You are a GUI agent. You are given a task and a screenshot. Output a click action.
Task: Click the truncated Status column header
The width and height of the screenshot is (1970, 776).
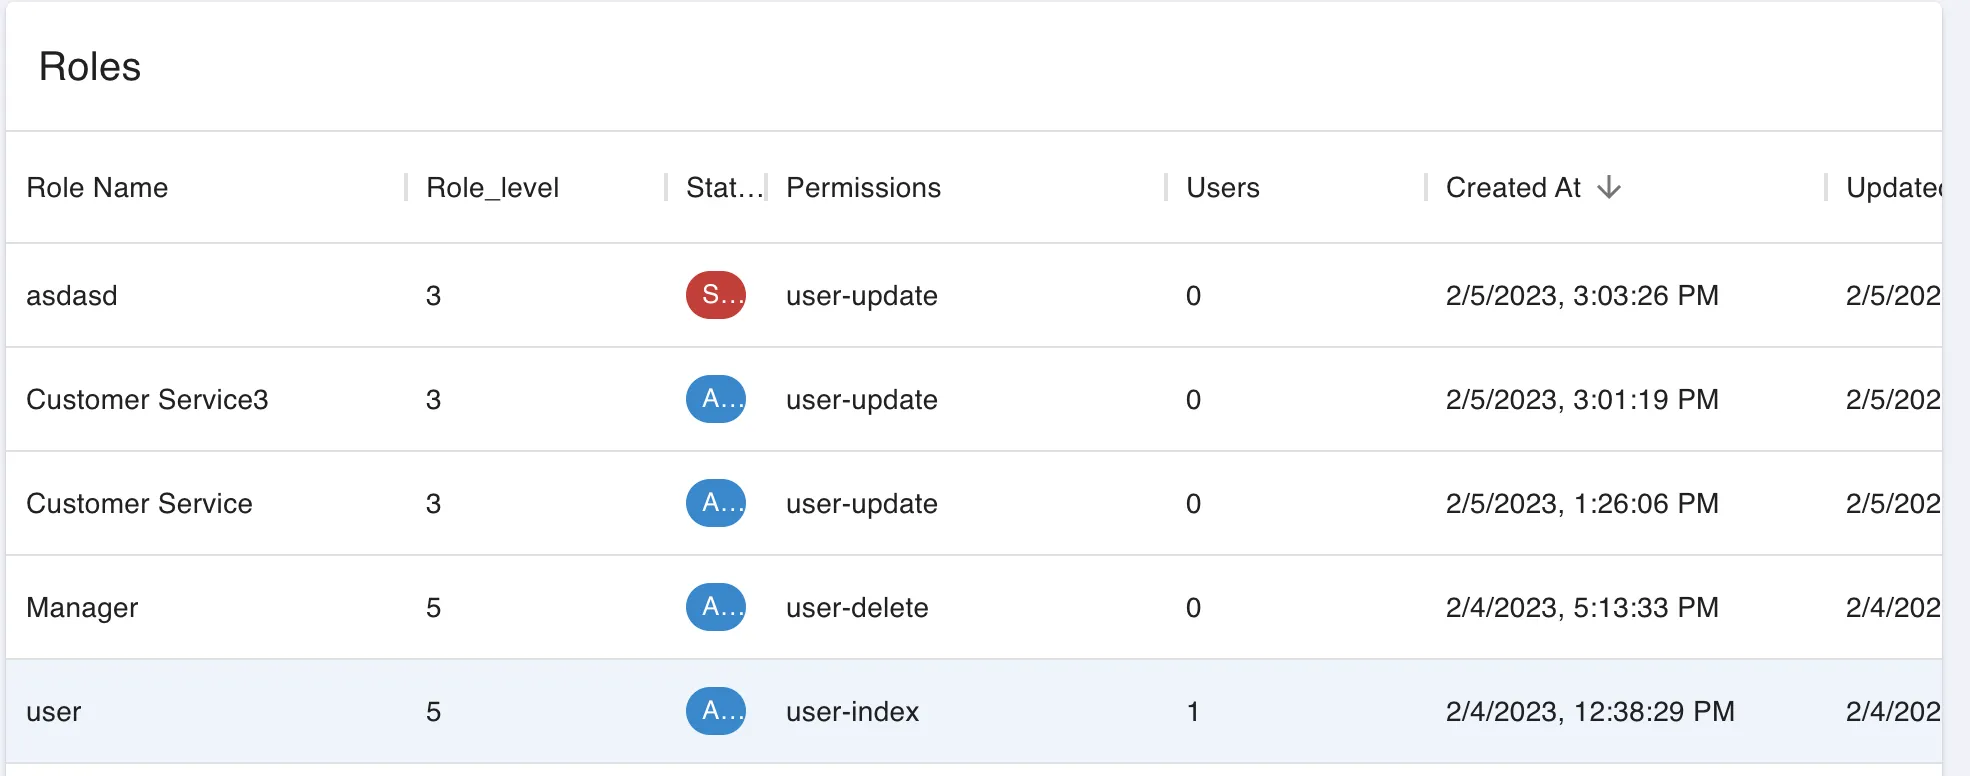[x=723, y=187]
